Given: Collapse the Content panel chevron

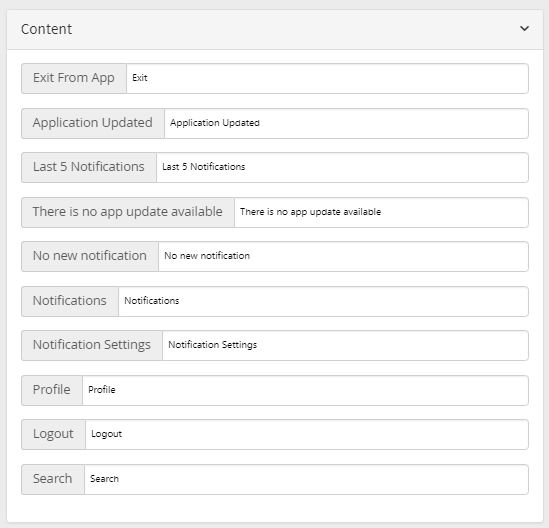Looking at the screenshot, I should [x=524, y=28].
